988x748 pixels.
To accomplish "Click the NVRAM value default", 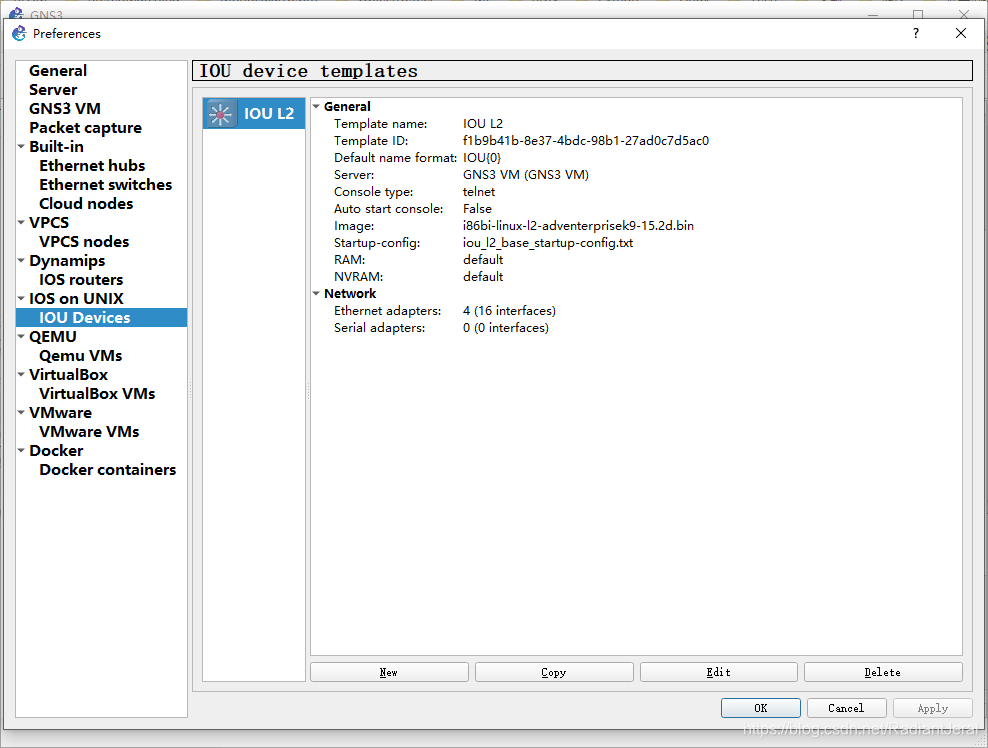I will [x=483, y=277].
